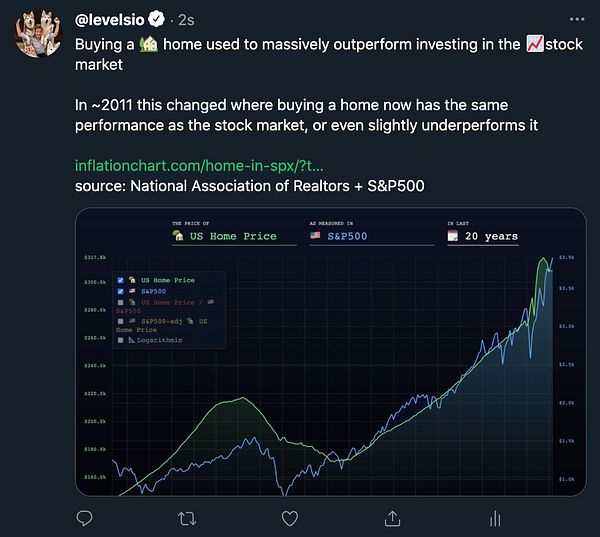Image resolution: width=600 pixels, height=537 pixels.
Task: Open the huskies profile avatar
Action: tap(39, 33)
